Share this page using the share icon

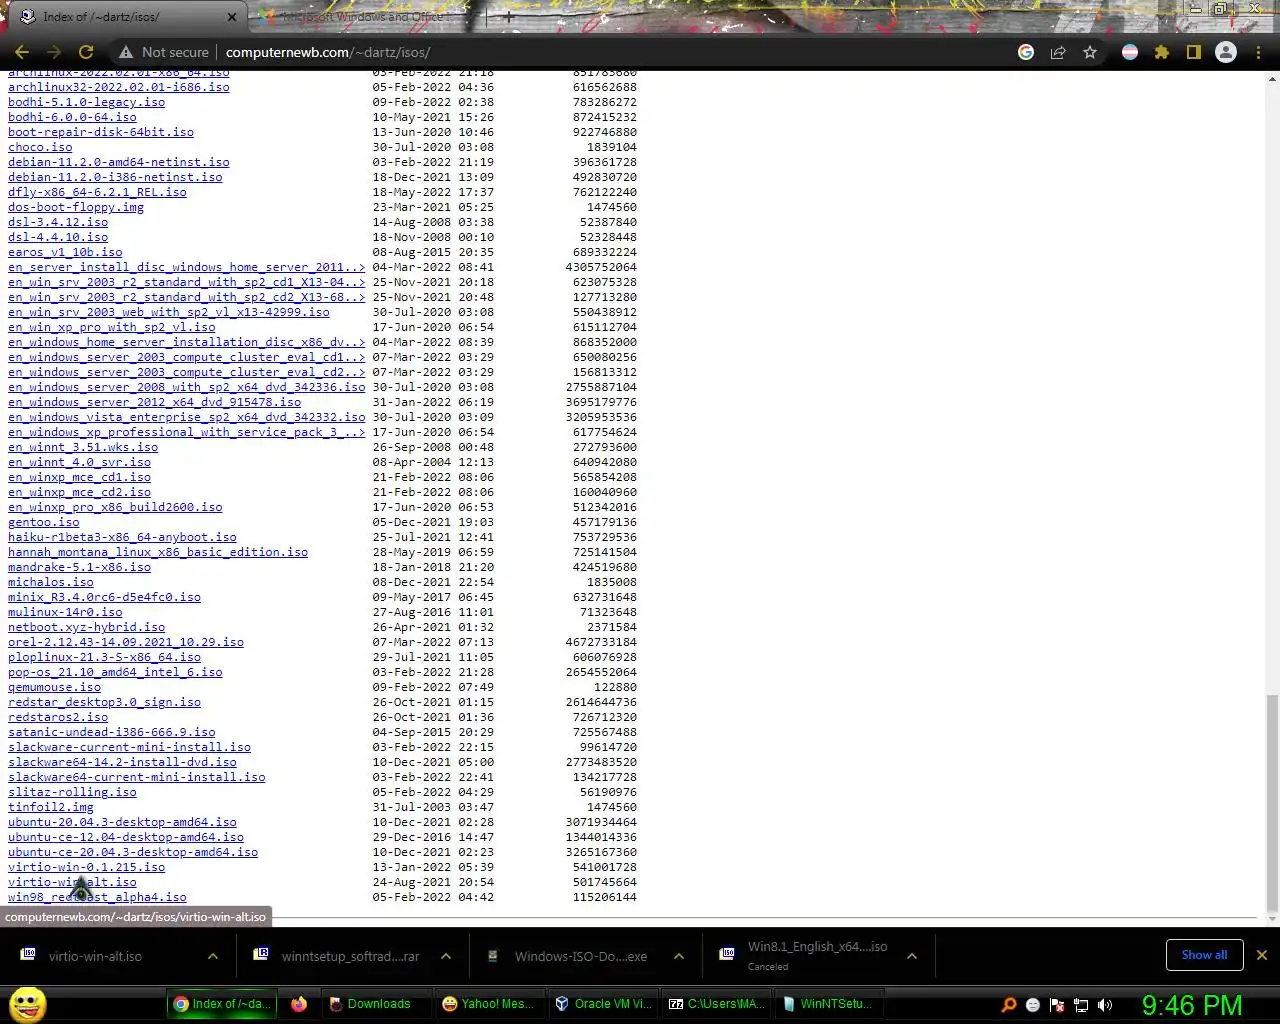[1058, 52]
